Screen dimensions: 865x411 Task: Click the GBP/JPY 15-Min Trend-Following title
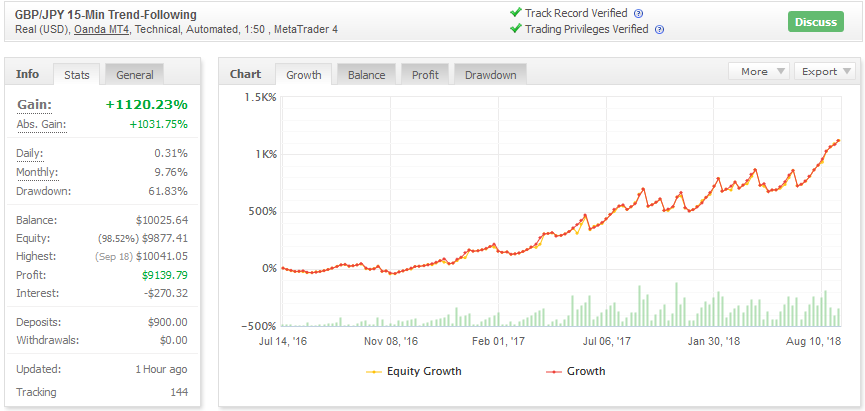106,15
